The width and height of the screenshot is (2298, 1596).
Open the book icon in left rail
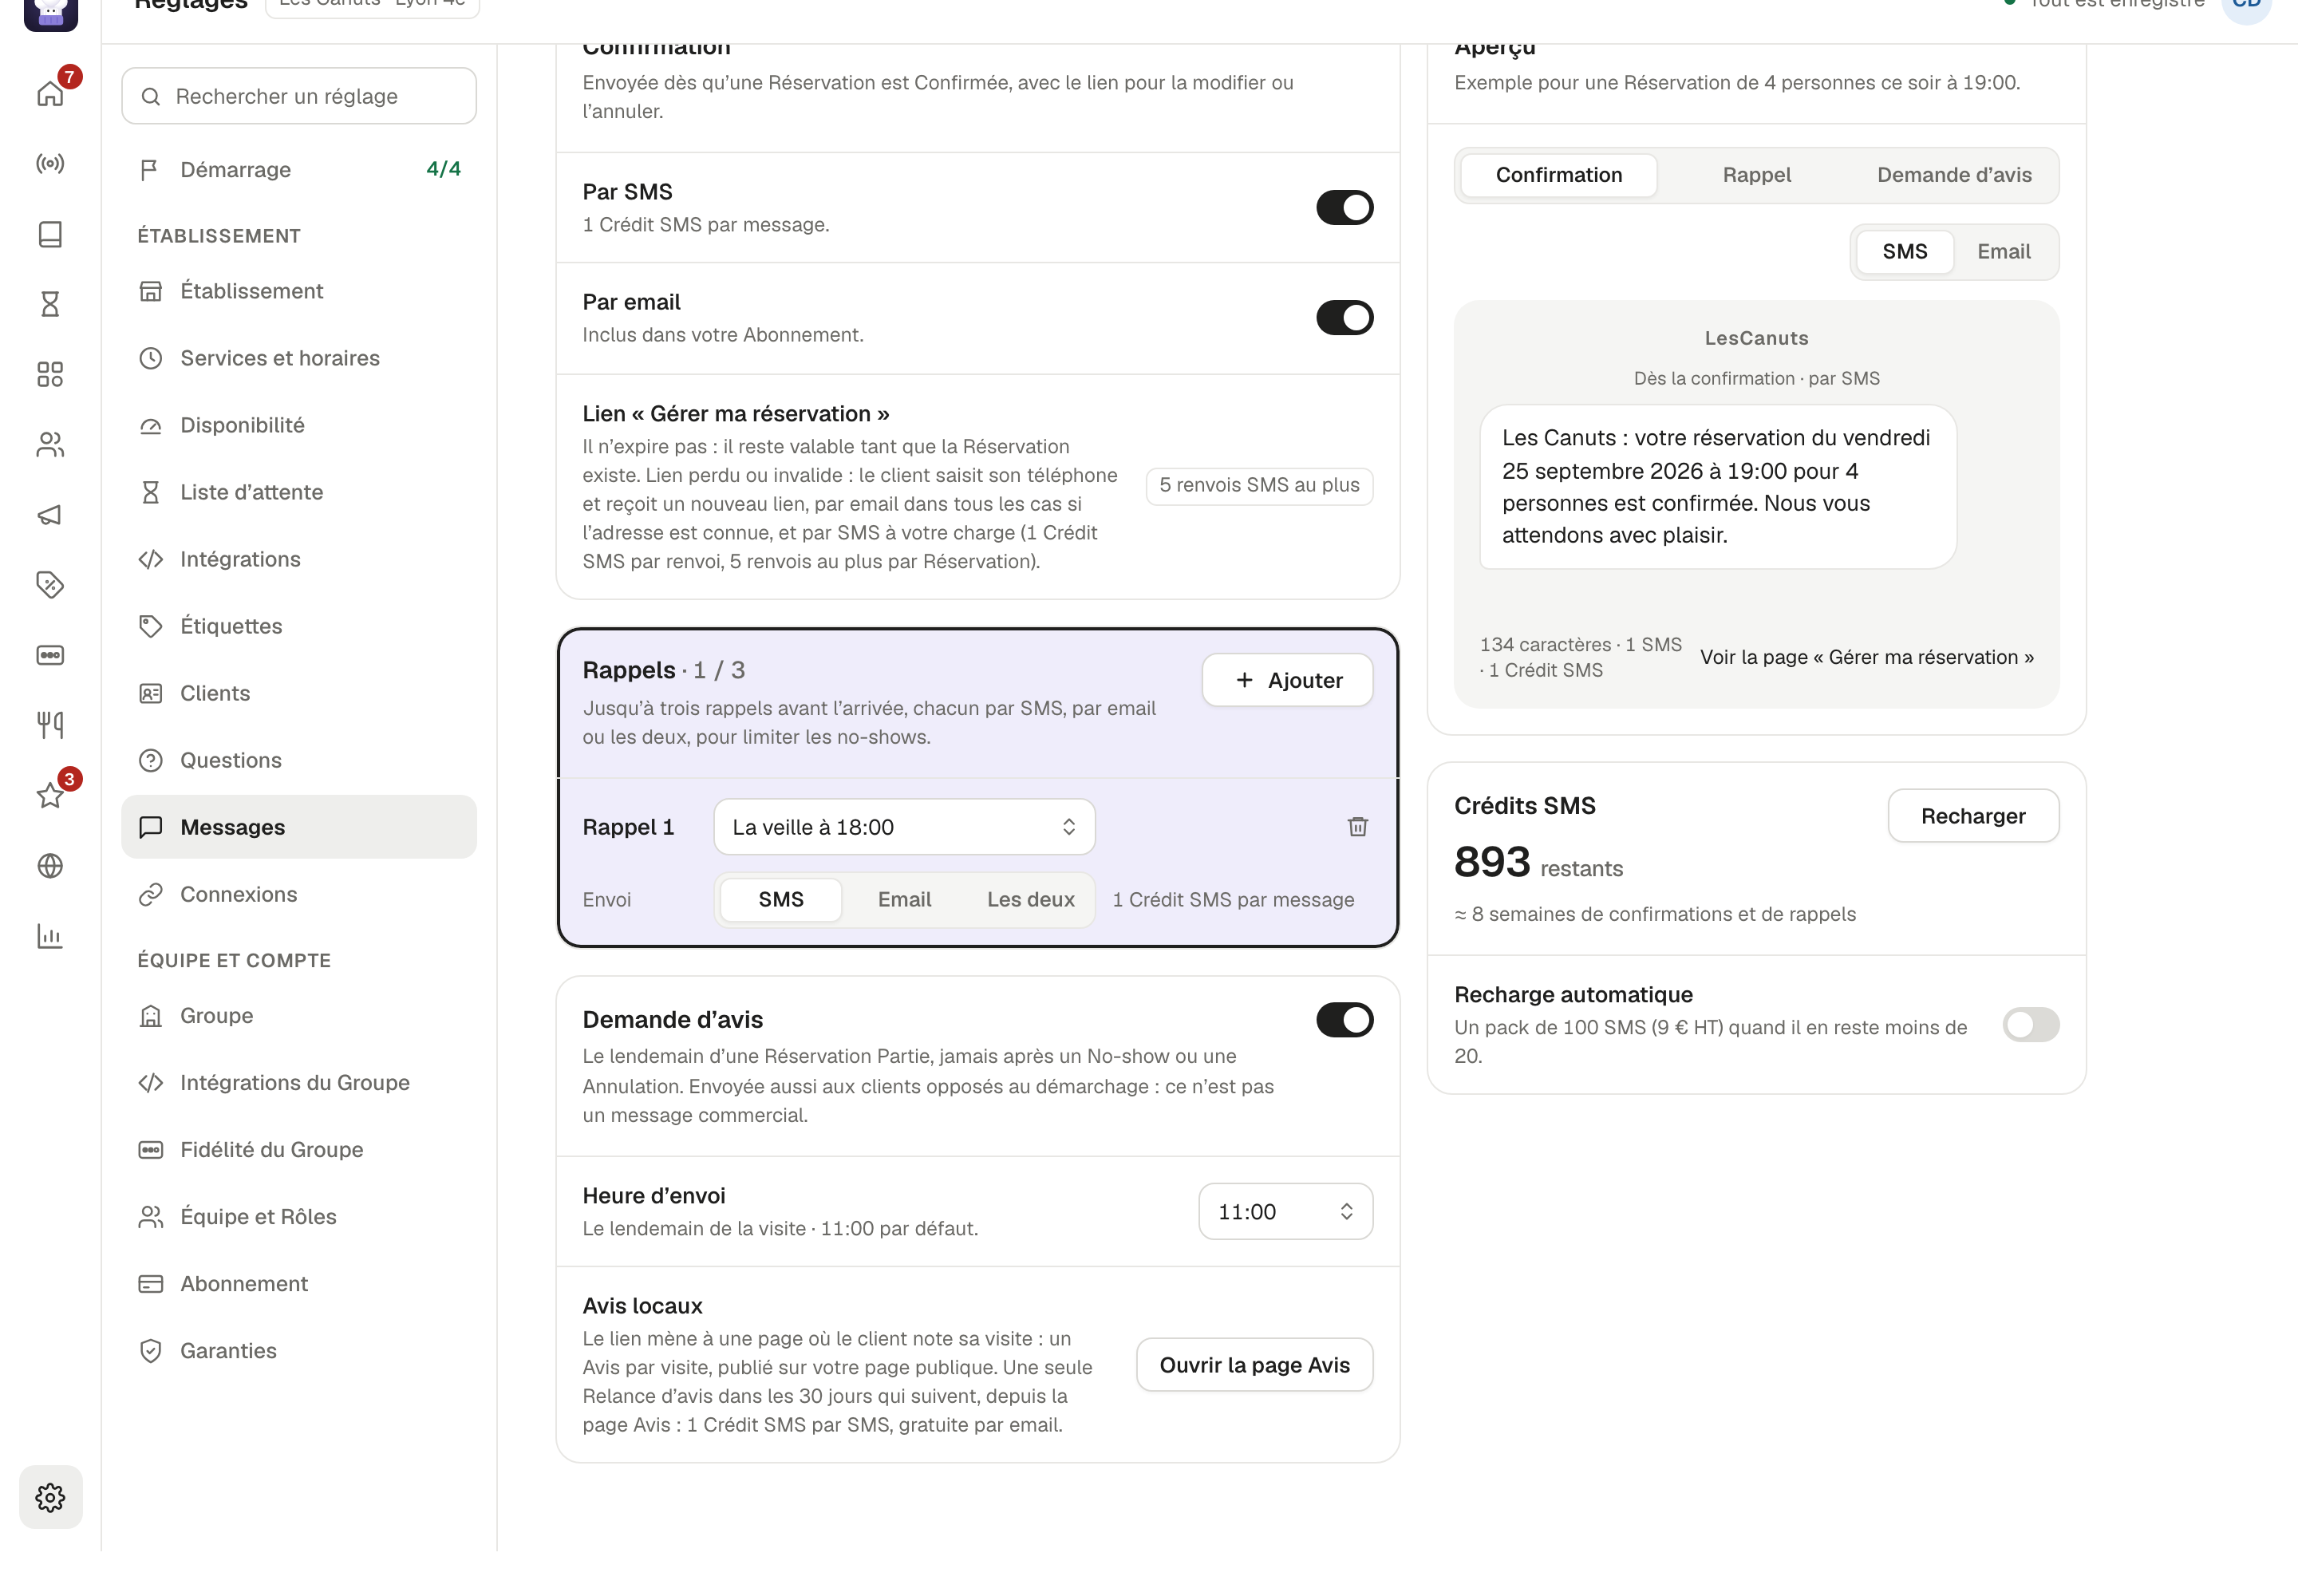pos(50,234)
